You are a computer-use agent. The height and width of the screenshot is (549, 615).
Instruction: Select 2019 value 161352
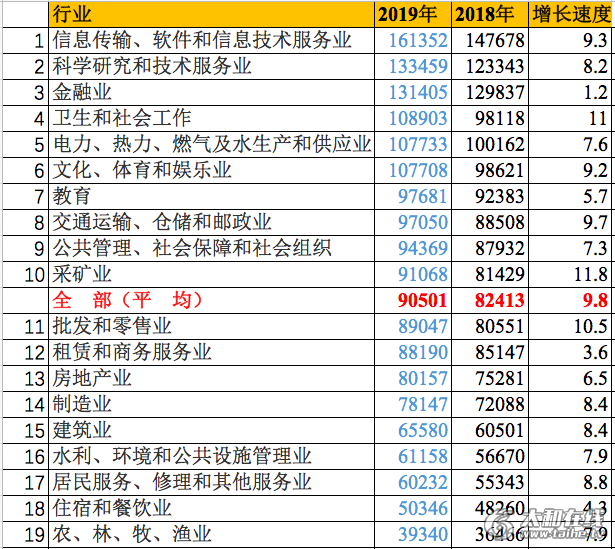(x=413, y=40)
